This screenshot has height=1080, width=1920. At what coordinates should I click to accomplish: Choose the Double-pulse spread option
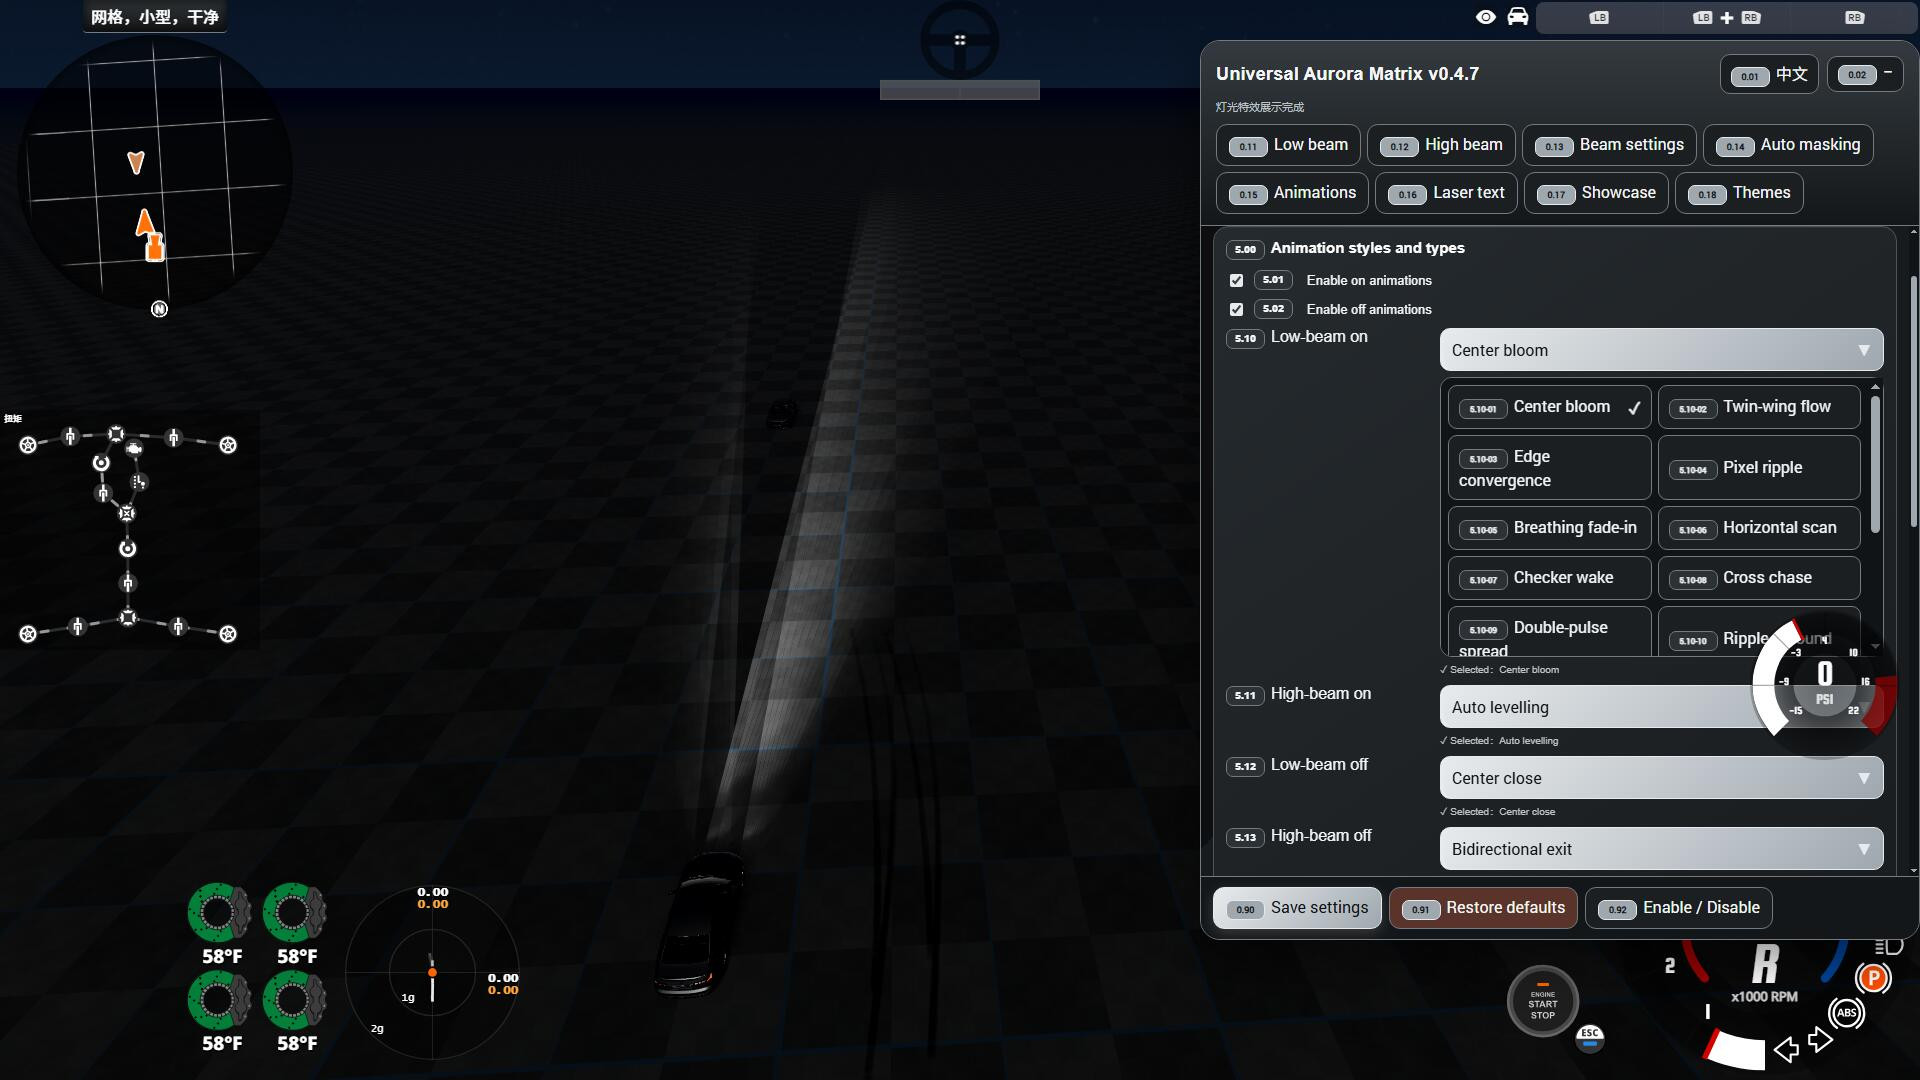(1549, 632)
